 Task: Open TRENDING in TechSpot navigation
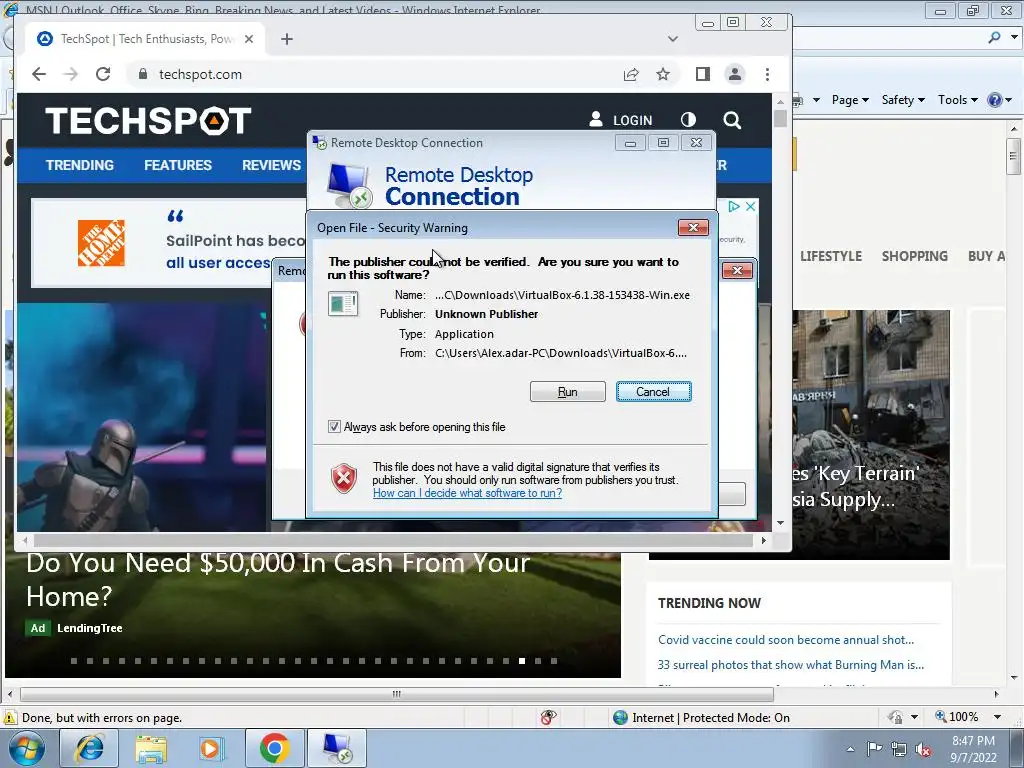coord(80,165)
